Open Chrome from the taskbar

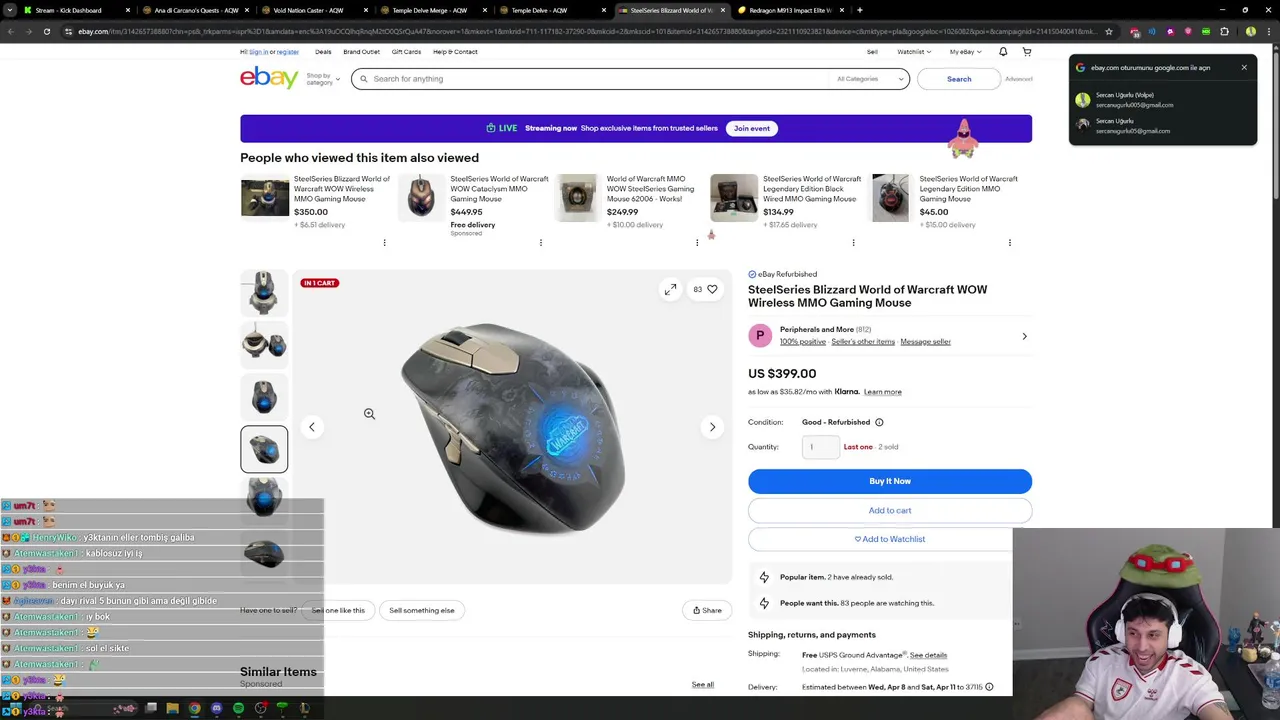(194, 709)
